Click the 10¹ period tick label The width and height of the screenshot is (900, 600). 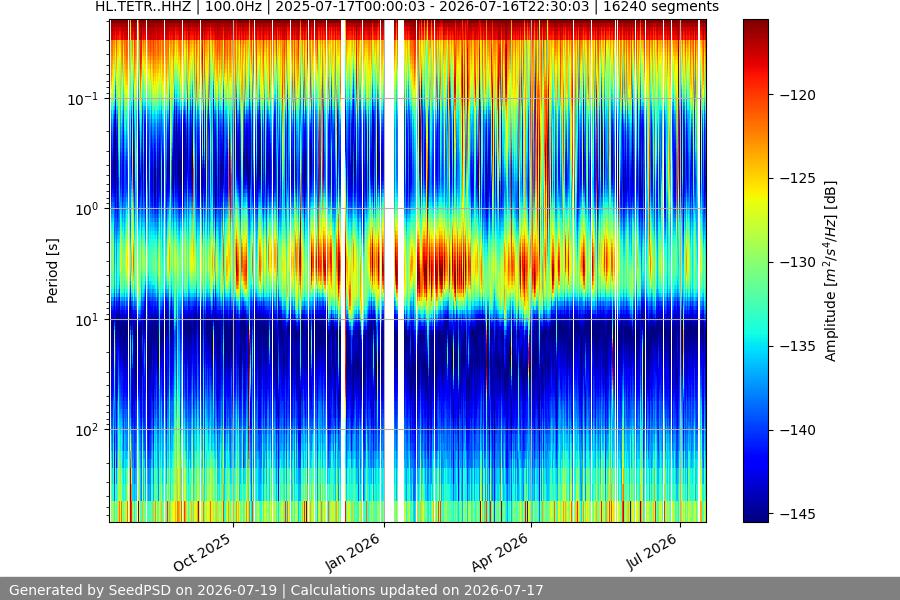(87, 320)
